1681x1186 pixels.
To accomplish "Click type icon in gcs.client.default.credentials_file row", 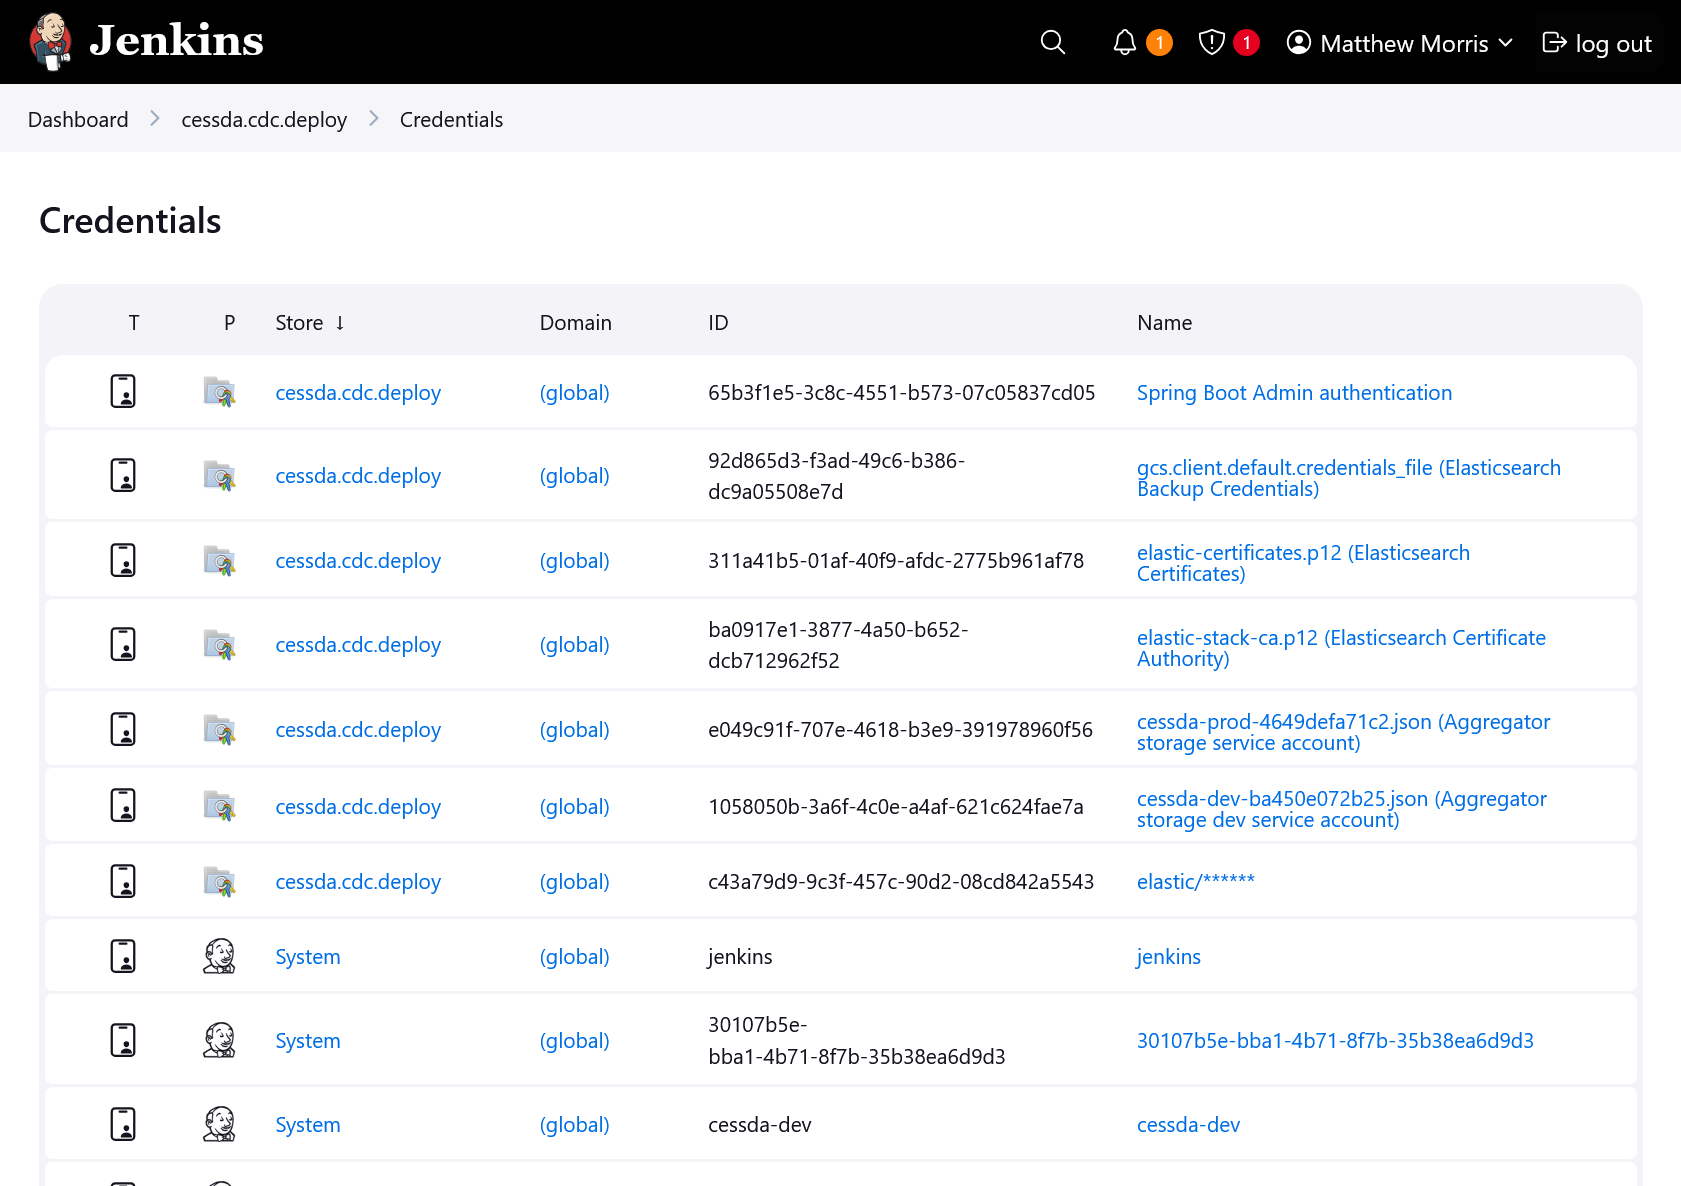I will coord(123,475).
